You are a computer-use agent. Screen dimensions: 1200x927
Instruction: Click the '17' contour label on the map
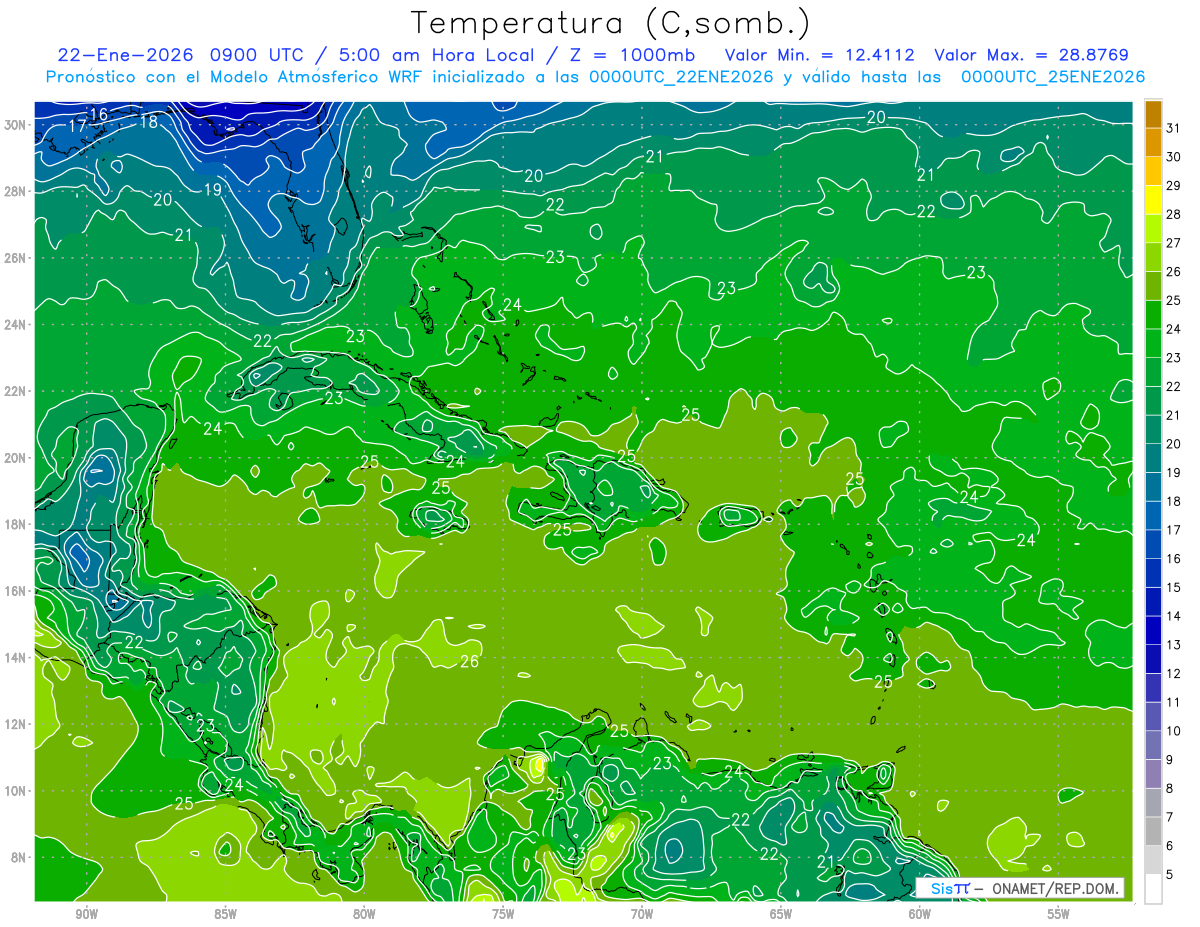[x=77, y=126]
